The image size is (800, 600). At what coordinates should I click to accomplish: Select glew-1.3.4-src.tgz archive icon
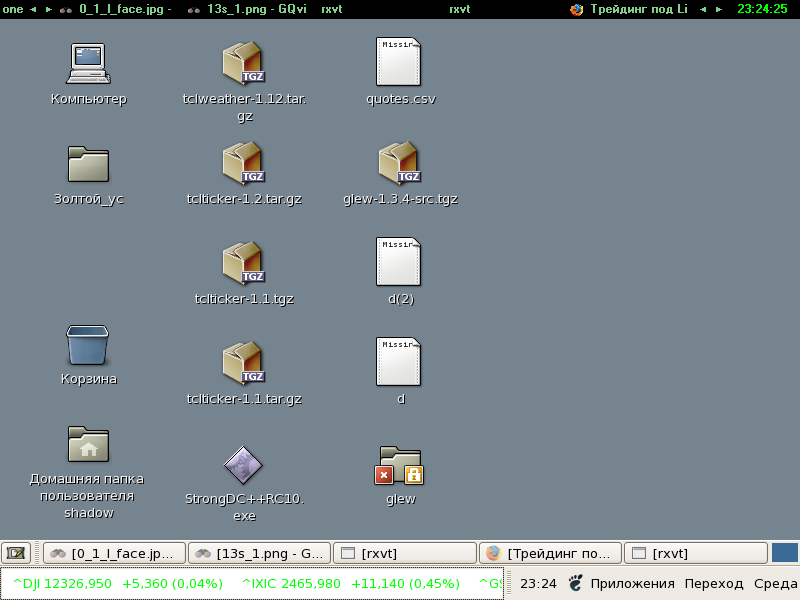pos(400,163)
